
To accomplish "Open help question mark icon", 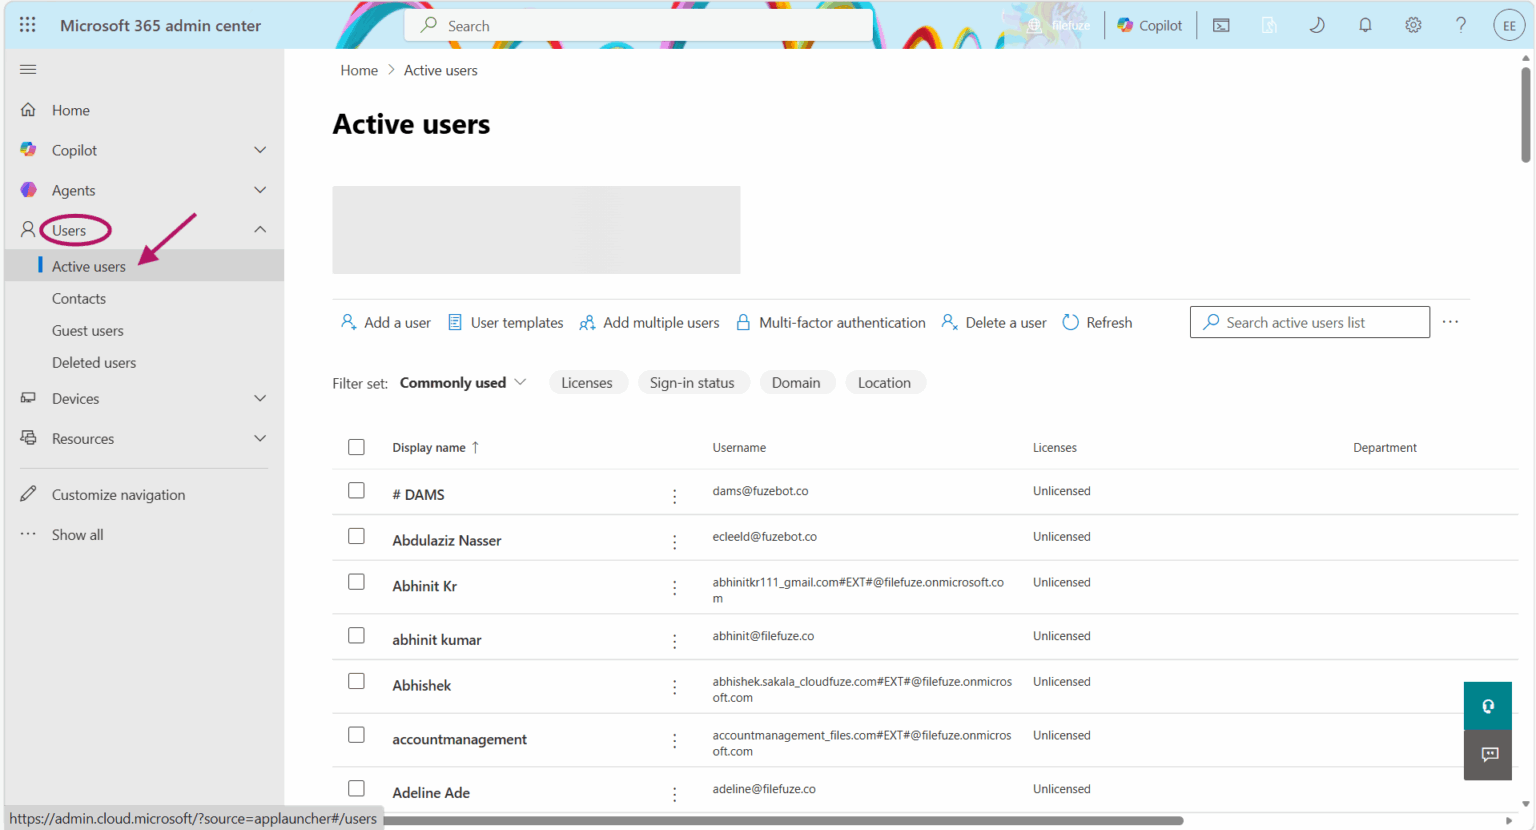I will pos(1461,25).
